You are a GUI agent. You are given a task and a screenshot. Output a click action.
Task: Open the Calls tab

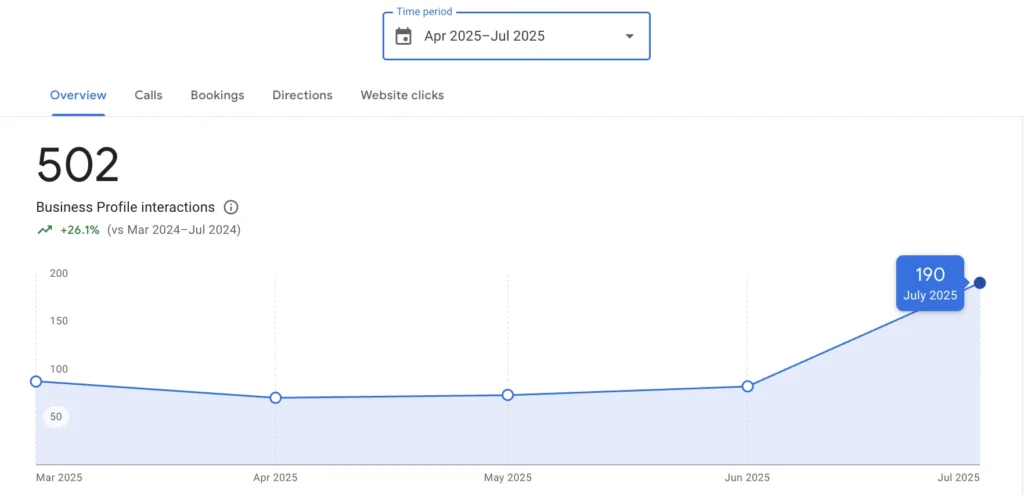(x=148, y=95)
